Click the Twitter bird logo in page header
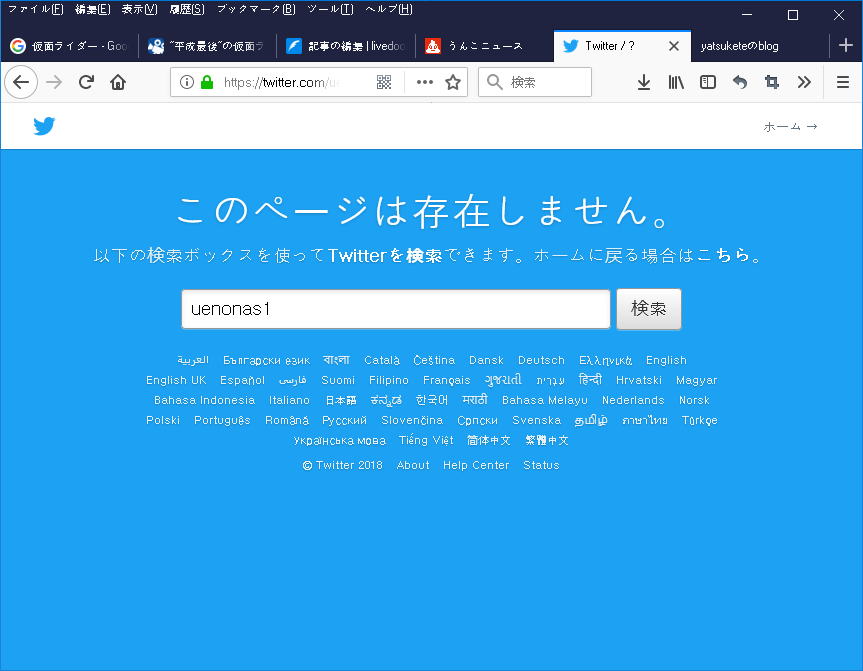 tap(44, 126)
